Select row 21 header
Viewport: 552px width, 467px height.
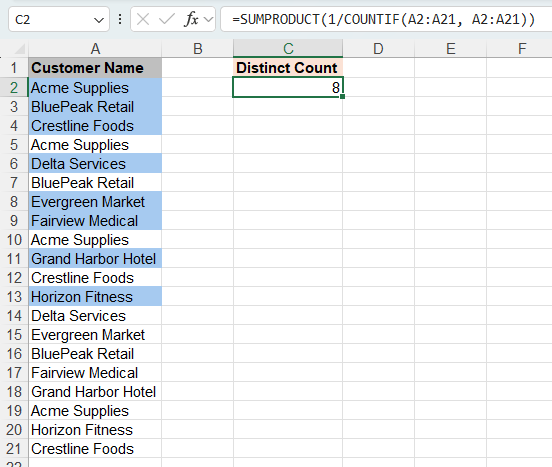tap(14, 449)
